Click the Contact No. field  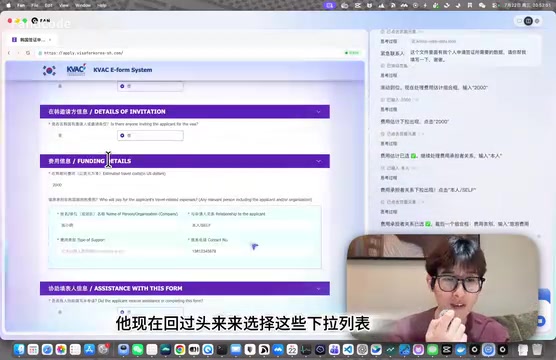point(250,251)
